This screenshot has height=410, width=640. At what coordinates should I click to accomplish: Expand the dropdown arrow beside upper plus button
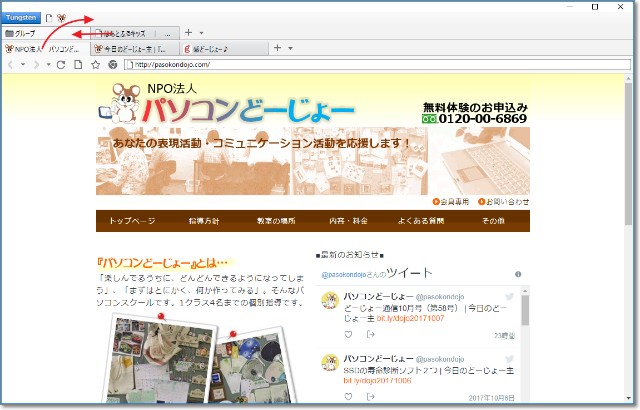pos(202,33)
